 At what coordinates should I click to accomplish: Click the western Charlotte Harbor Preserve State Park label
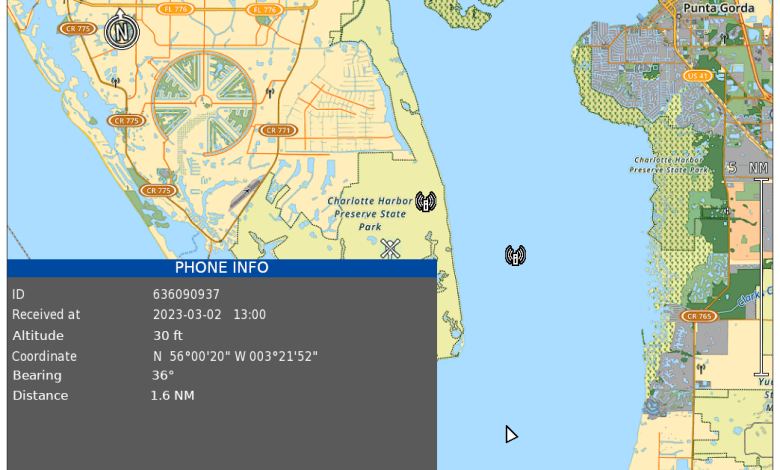370,214
